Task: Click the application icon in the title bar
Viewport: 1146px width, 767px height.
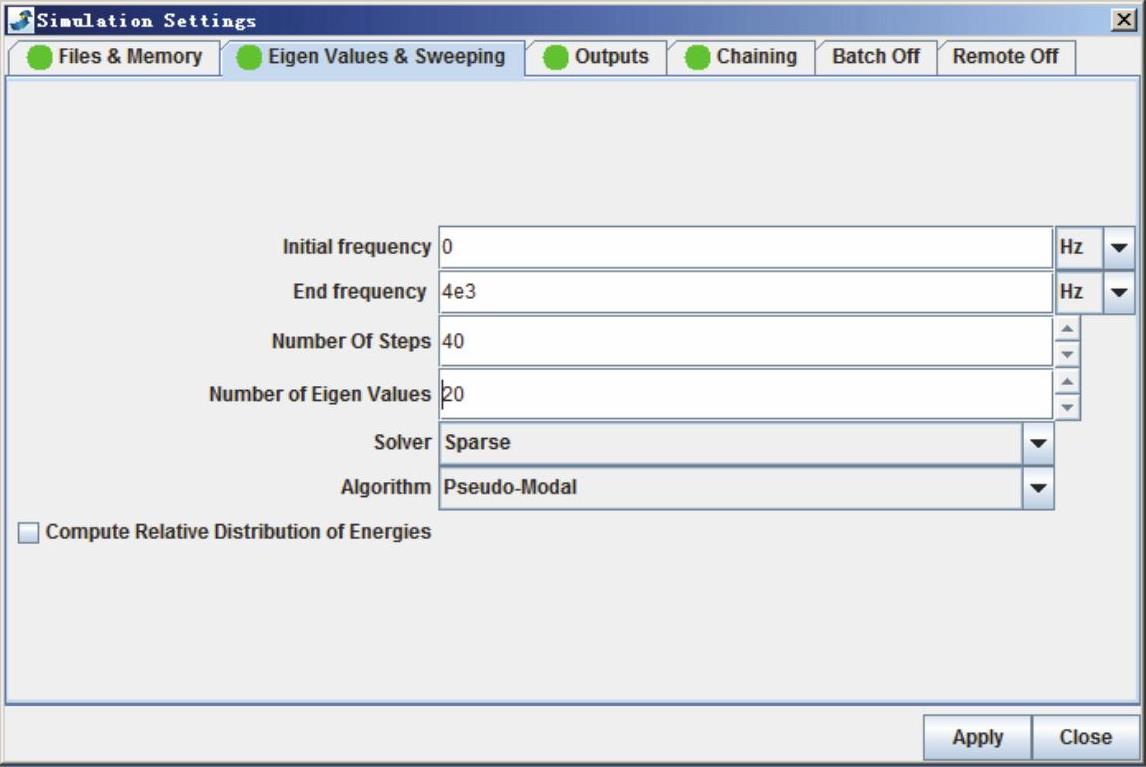Action: (x=18, y=20)
